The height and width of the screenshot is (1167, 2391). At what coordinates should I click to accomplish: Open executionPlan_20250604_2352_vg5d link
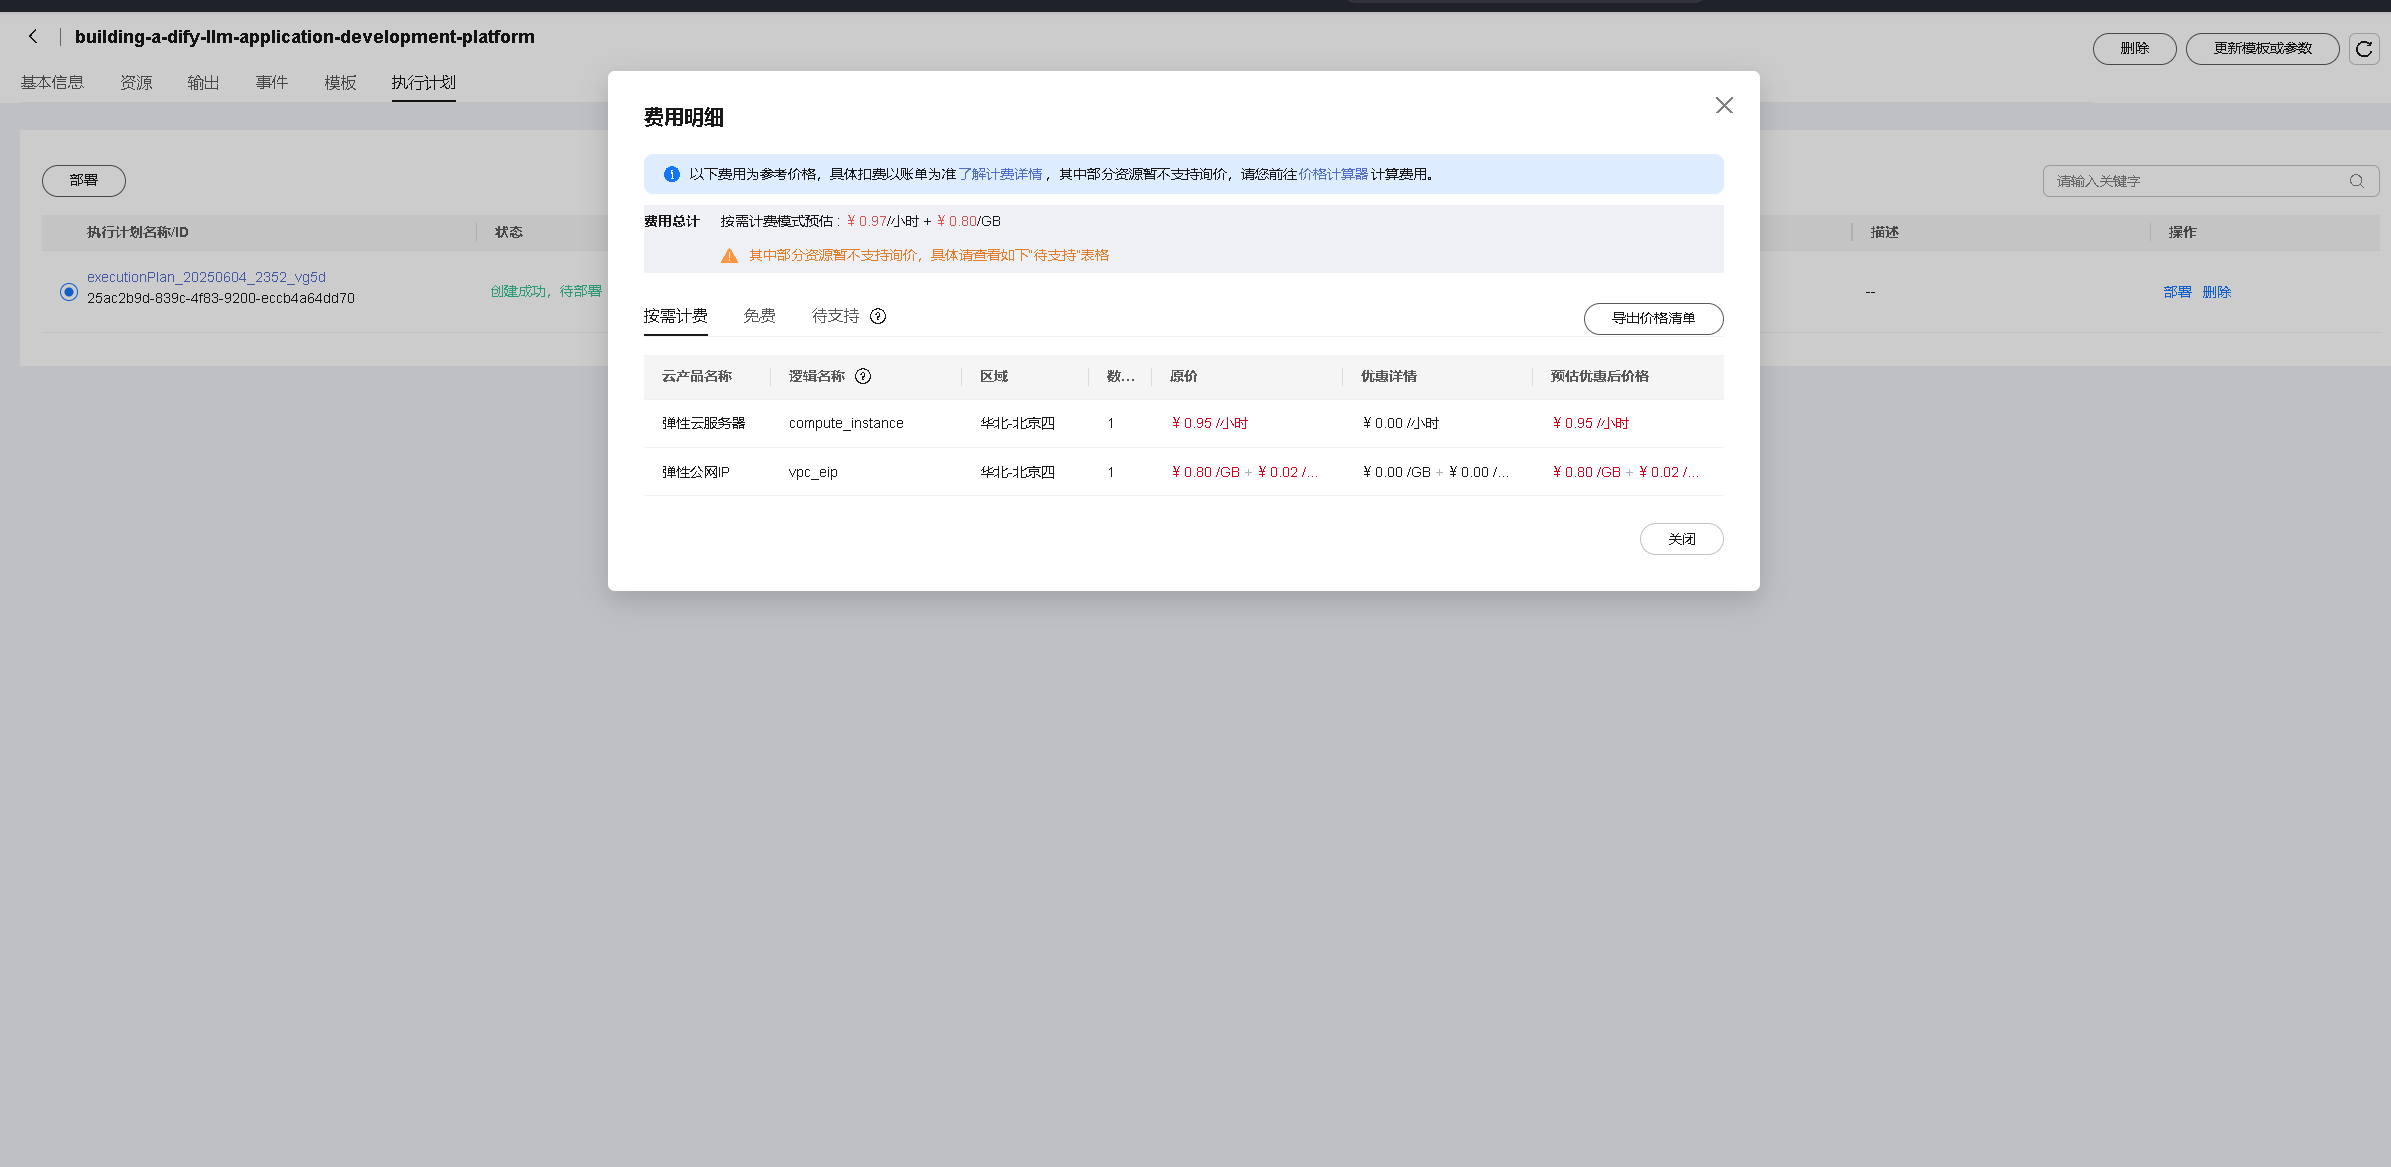pyautogui.click(x=206, y=277)
